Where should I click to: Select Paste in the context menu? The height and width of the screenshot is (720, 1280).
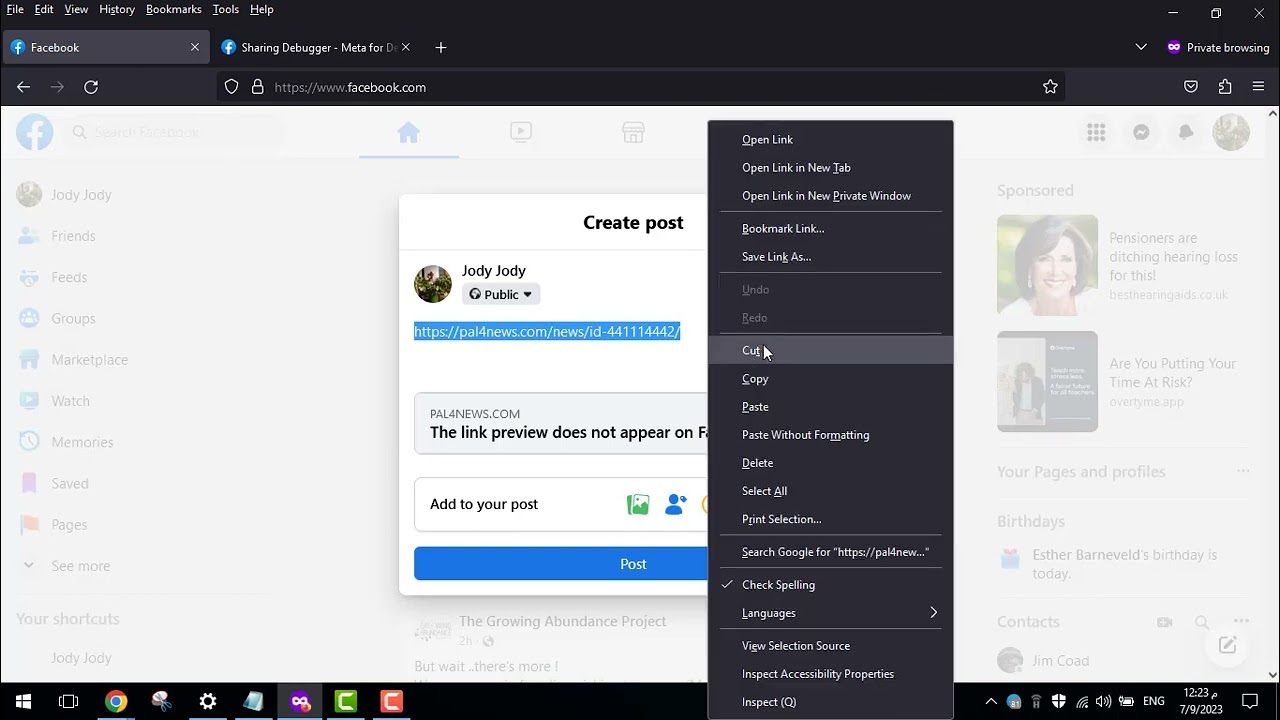tap(831, 407)
